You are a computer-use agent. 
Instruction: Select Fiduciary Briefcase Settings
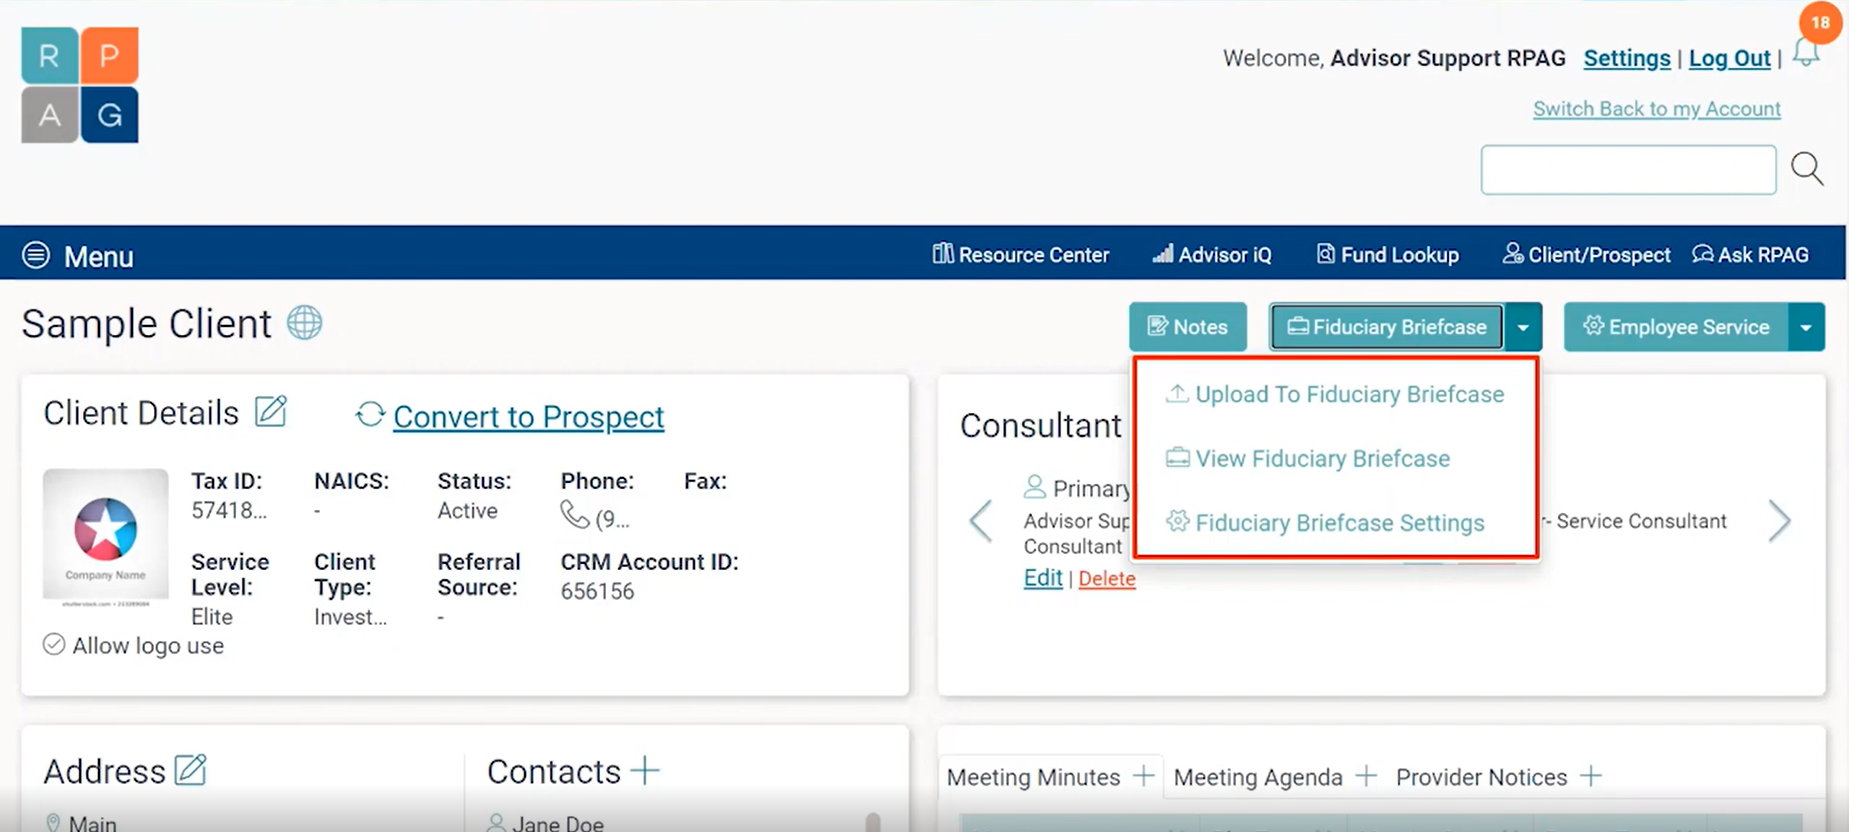click(1325, 522)
